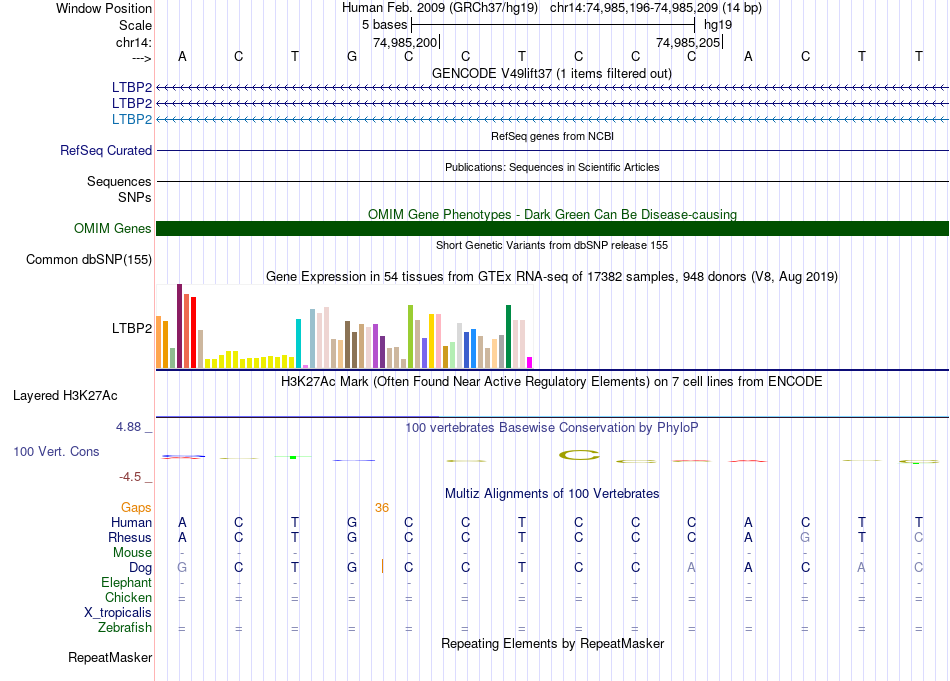Click the orange insertion tick in Dog row
The image size is (950, 681).
382,566
